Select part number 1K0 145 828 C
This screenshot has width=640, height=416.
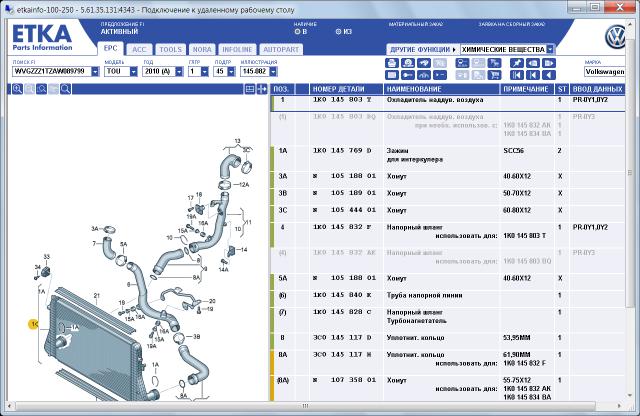pyautogui.click(x=342, y=312)
